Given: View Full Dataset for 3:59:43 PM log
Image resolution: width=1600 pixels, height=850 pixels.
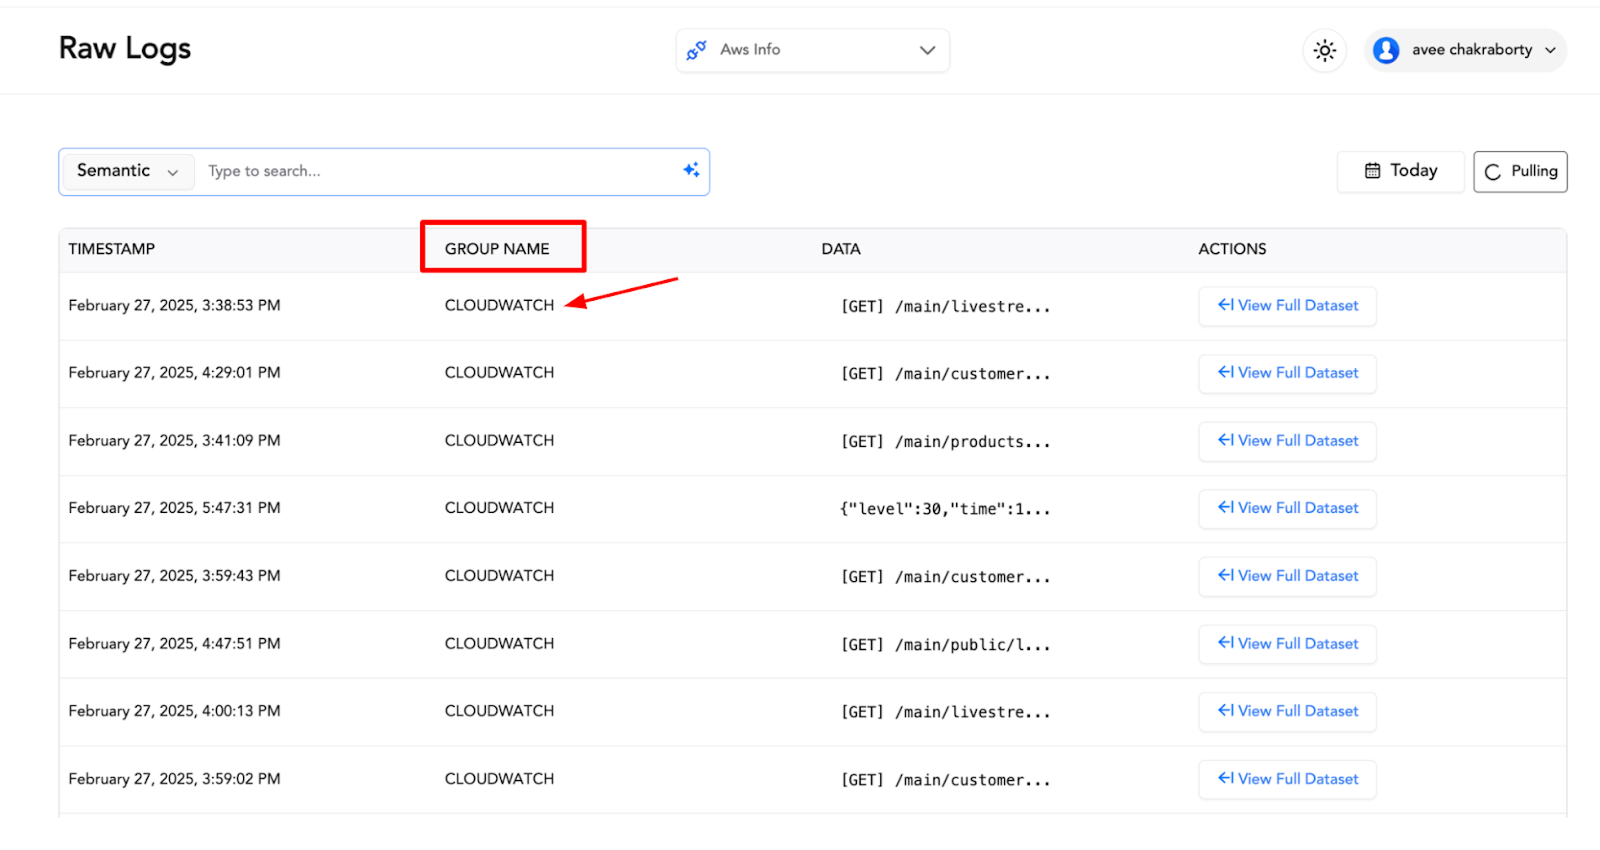Looking at the screenshot, I should pos(1288,576).
